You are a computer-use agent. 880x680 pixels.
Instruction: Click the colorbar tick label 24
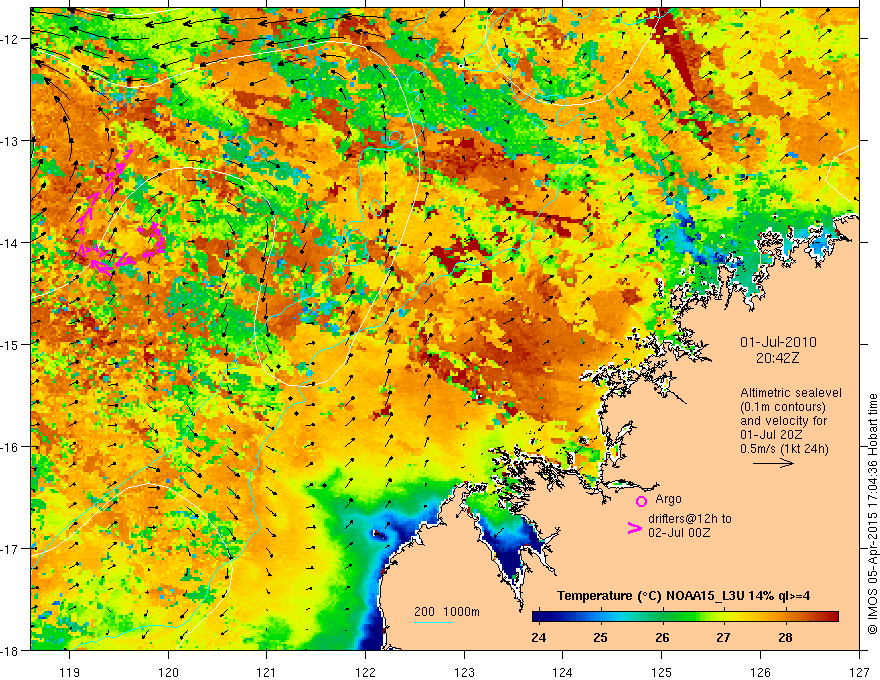539,637
